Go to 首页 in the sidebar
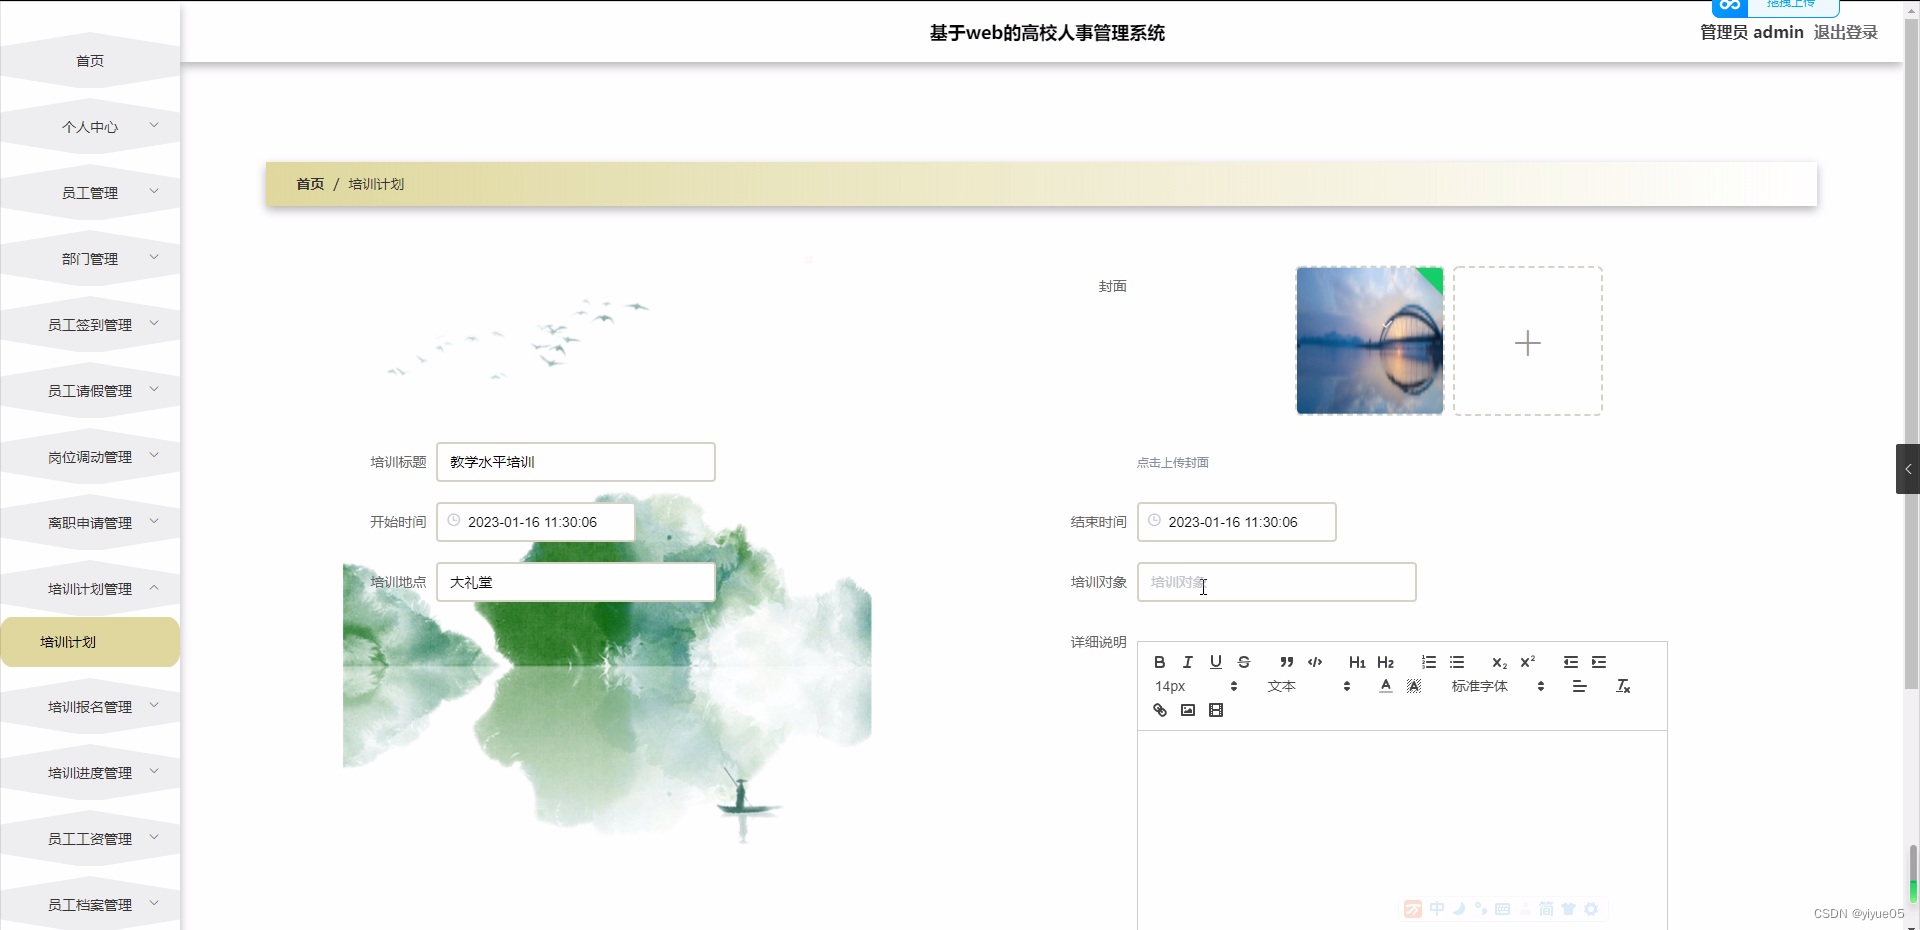 (90, 61)
